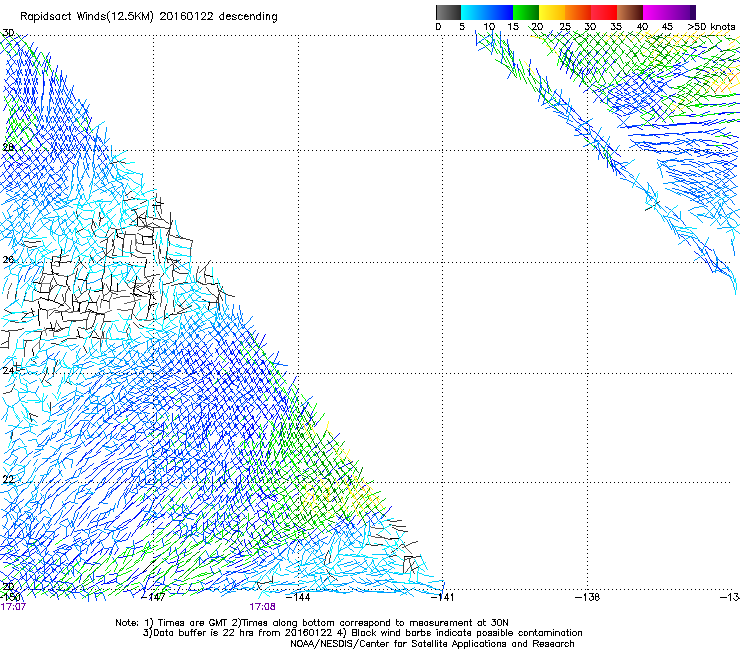
Task: Click the red 30-35 knots color segment
Action: coord(604,12)
